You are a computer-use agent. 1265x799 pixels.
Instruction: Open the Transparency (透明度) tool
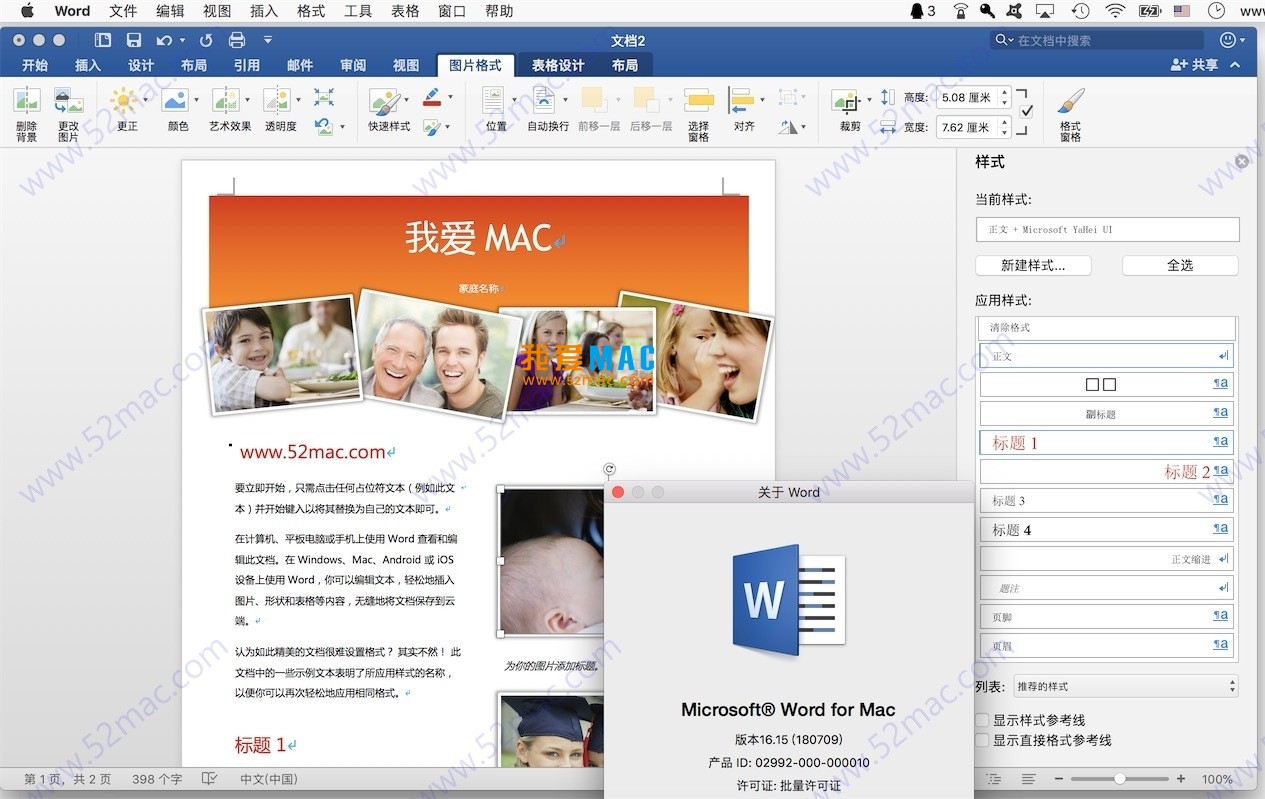tap(276, 101)
